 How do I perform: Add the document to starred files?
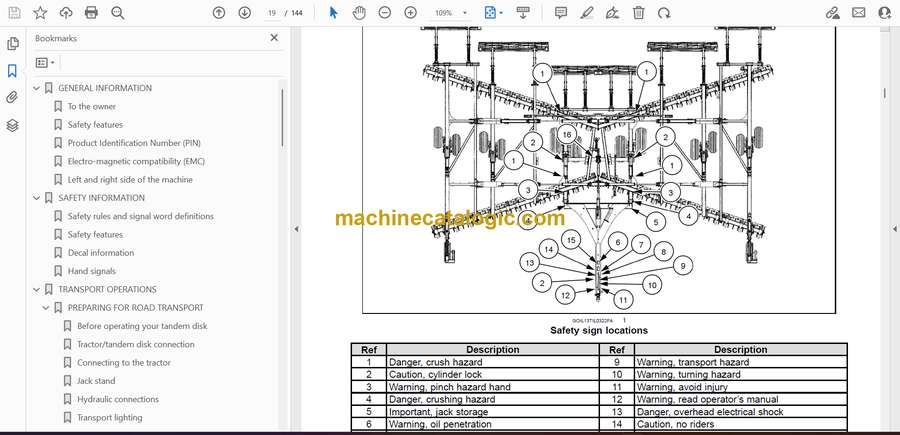pos(40,13)
